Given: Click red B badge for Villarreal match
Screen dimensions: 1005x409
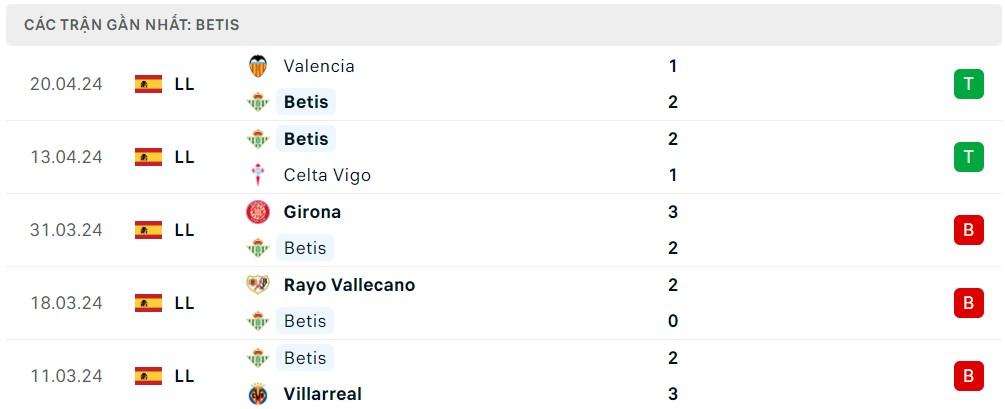Looking at the screenshot, I should point(968,376).
